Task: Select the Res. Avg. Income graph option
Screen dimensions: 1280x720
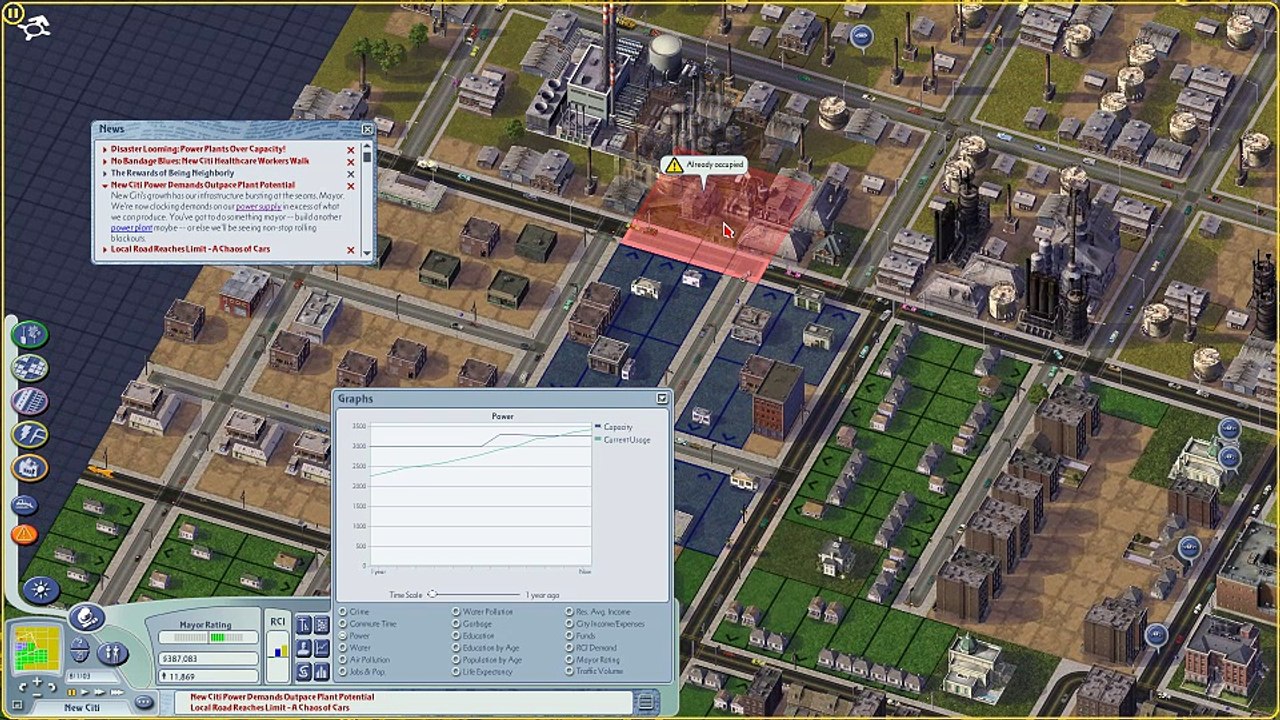Action: pos(598,612)
